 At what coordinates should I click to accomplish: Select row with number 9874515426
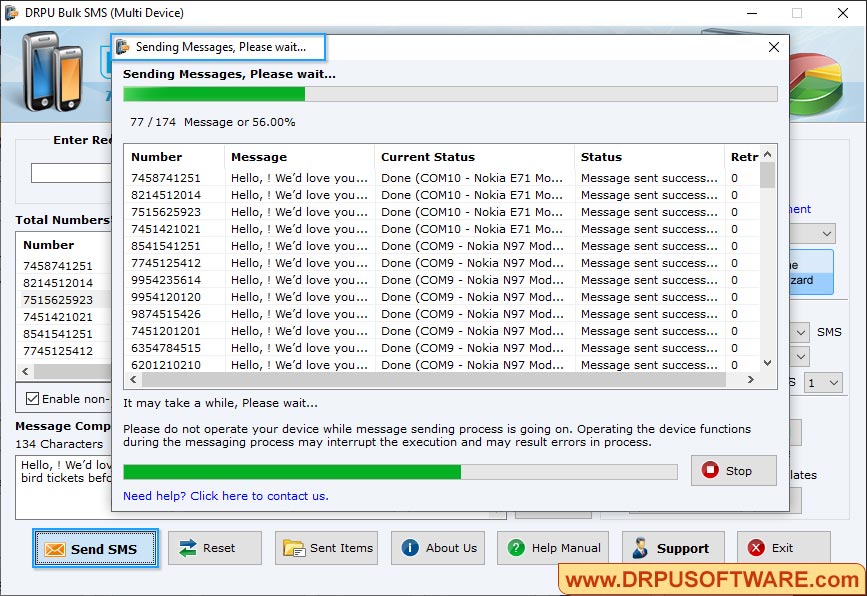point(442,314)
